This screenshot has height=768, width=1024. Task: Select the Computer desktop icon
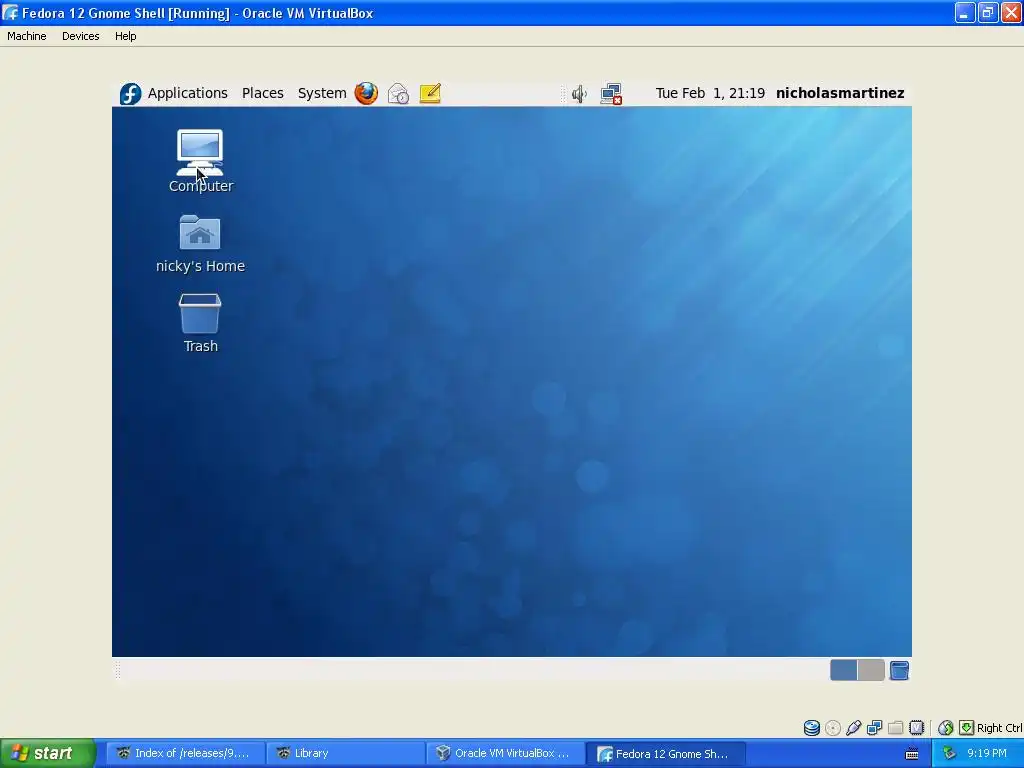pyautogui.click(x=200, y=161)
